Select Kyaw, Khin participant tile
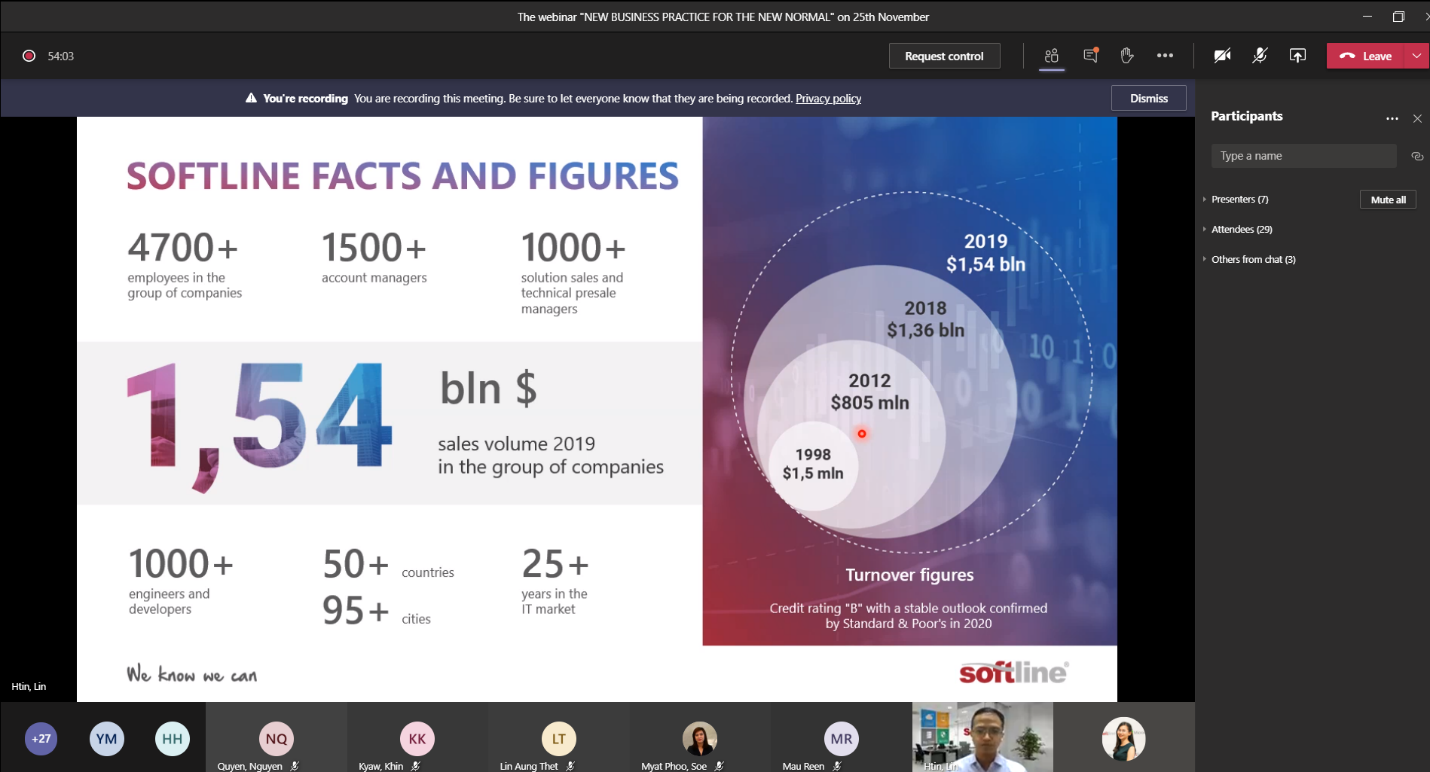This screenshot has height=772, width=1430. [x=417, y=737]
